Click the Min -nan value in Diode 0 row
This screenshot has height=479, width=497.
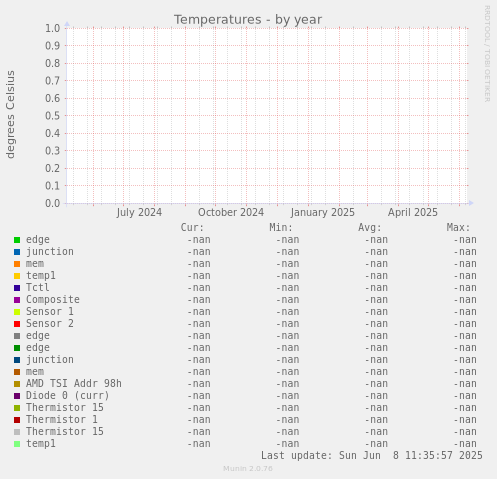(287, 396)
